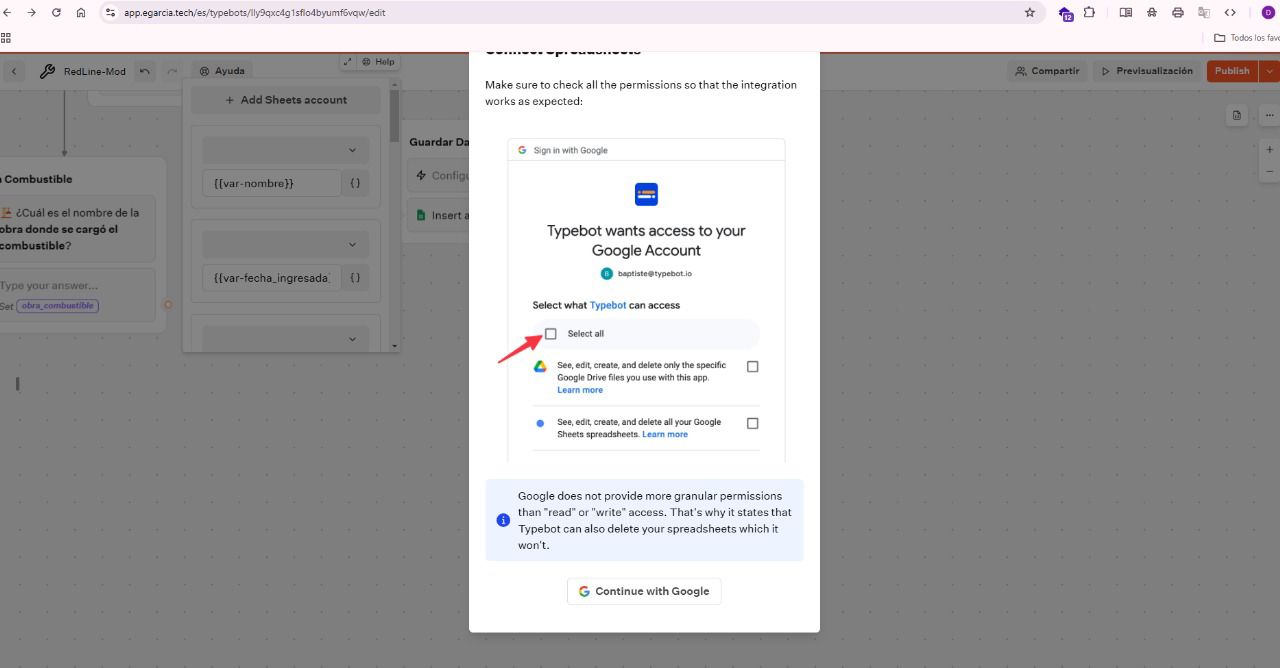Click the Insert Sheets block in Guardar group
This screenshot has height=668, width=1280.
[x=440, y=215]
